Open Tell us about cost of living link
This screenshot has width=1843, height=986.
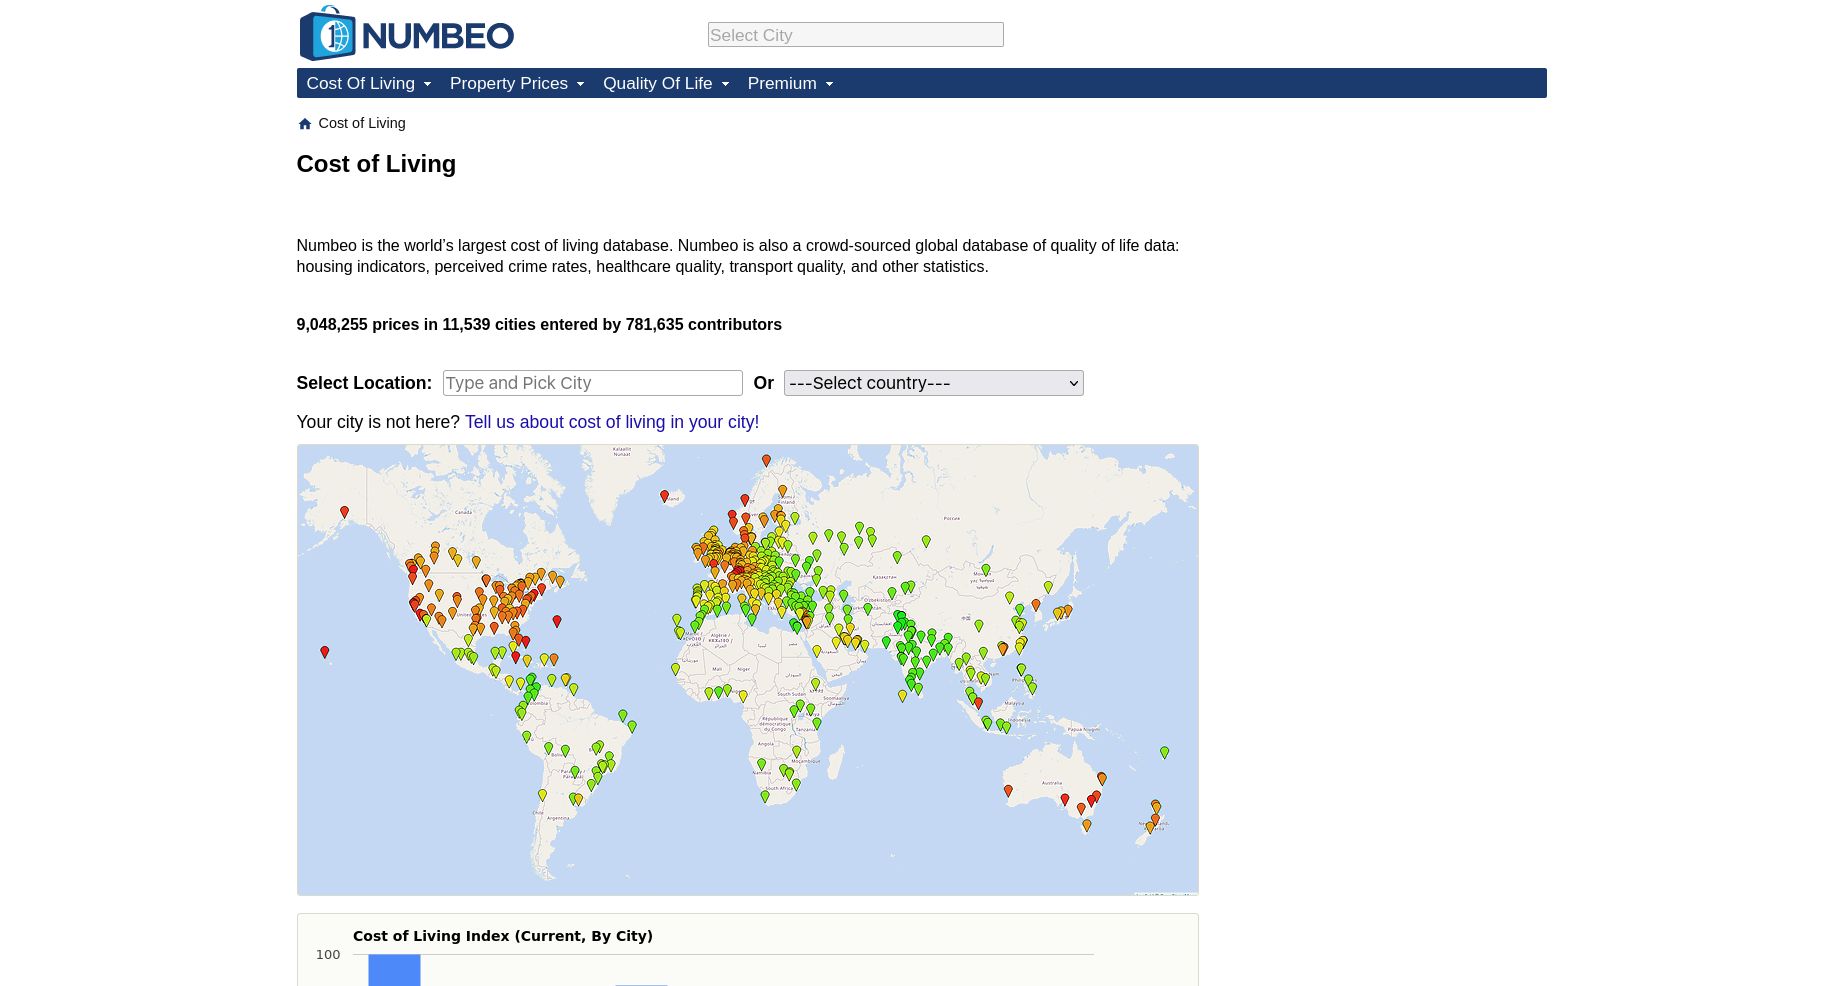[612, 422]
